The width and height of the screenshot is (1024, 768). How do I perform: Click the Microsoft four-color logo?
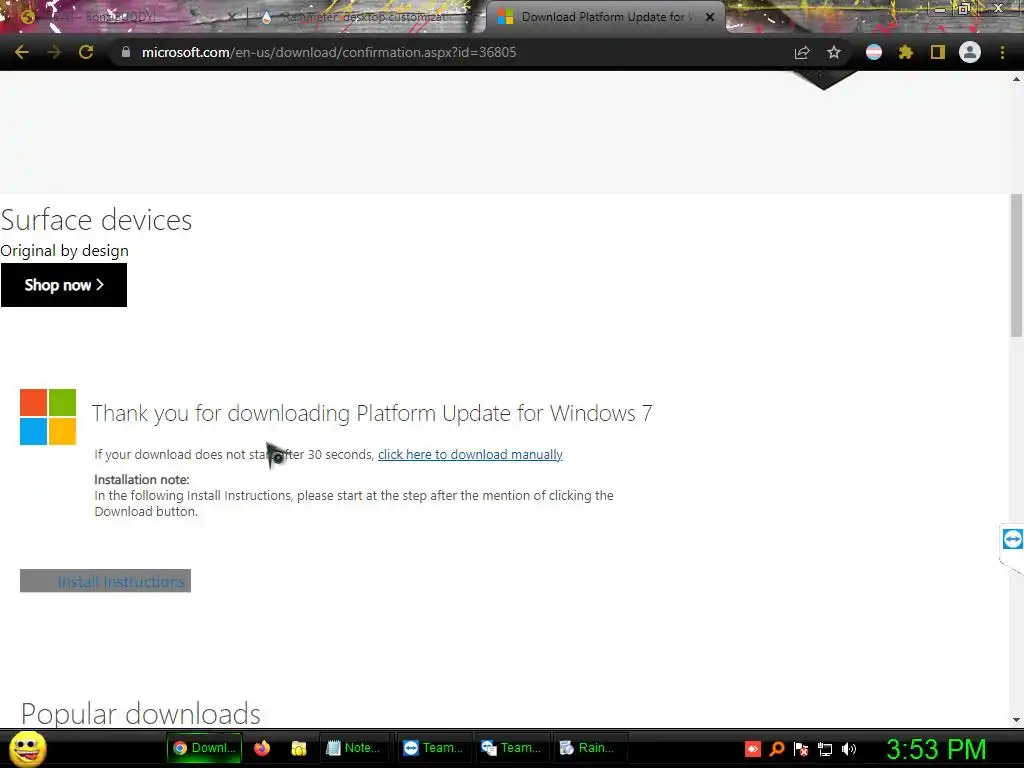point(48,417)
